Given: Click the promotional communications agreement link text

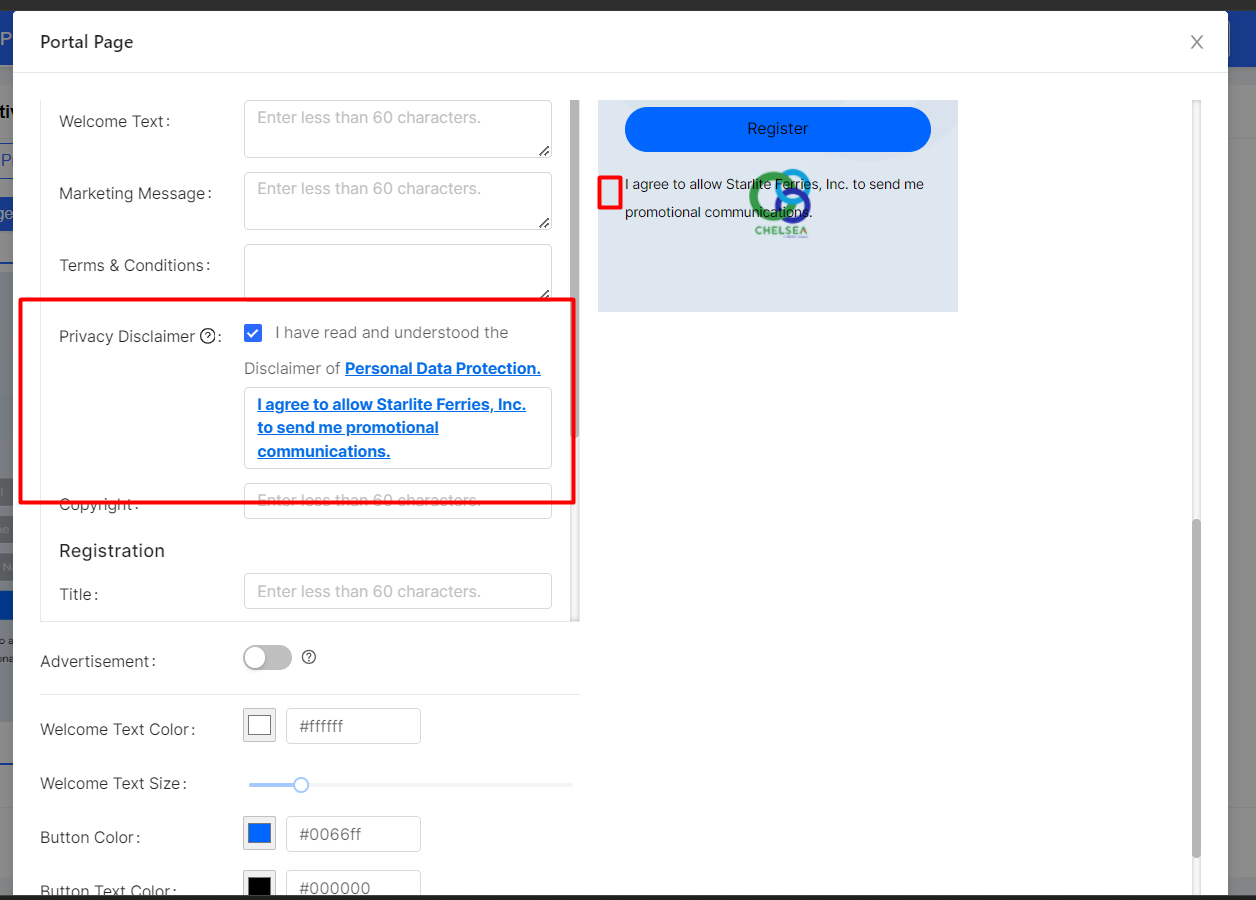Looking at the screenshot, I should click(x=391, y=428).
